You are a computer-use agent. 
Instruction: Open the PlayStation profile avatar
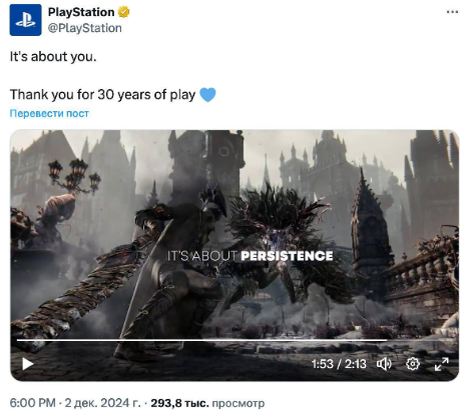[25, 20]
